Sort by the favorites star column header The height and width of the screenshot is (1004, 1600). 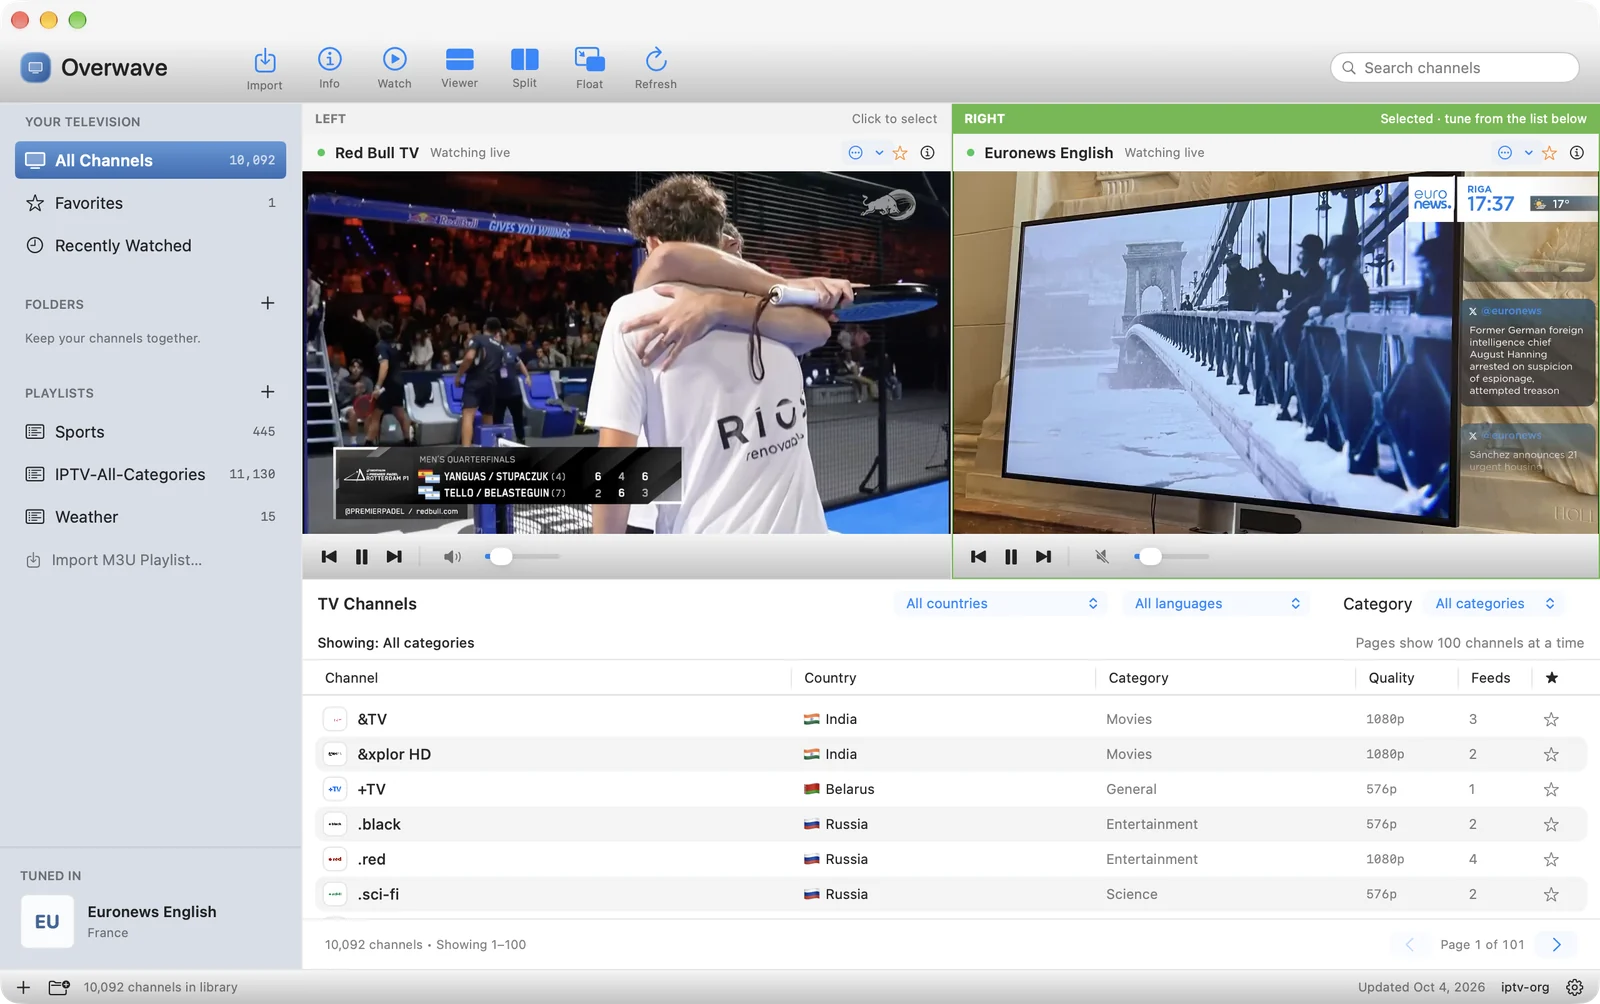1552,678
